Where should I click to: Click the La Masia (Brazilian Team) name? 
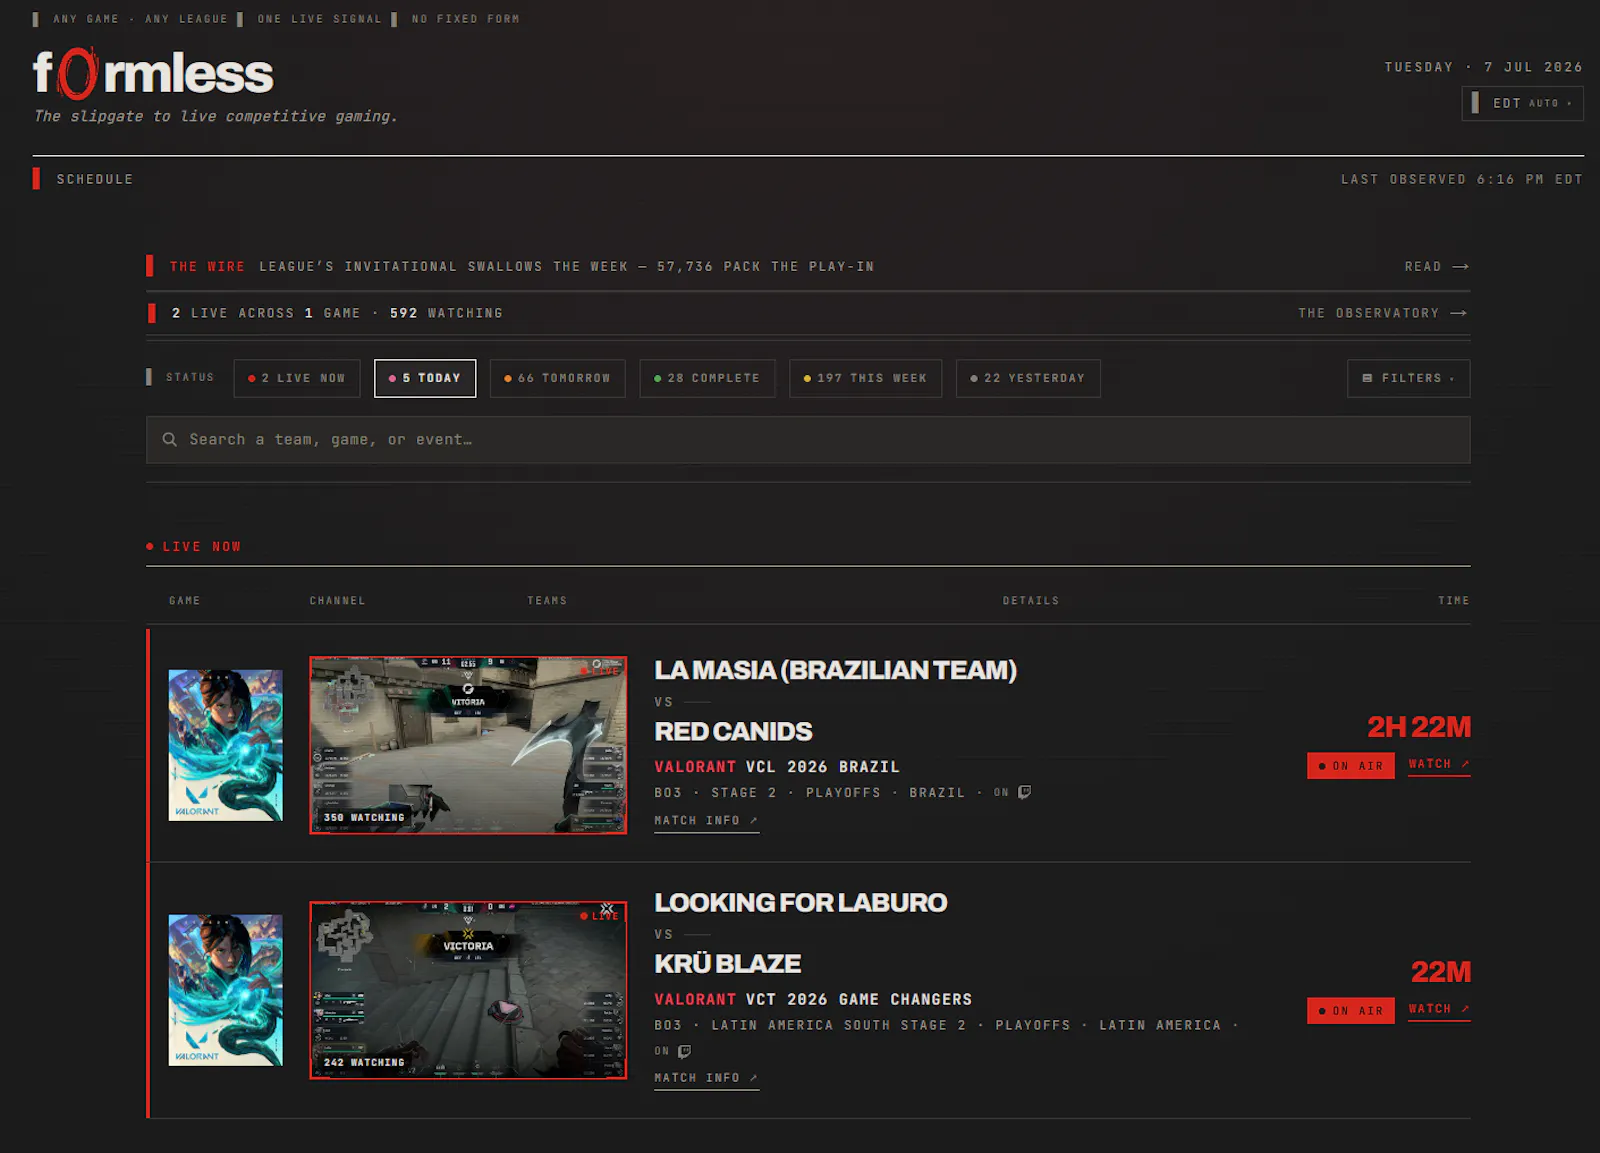click(x=835, y=670)
